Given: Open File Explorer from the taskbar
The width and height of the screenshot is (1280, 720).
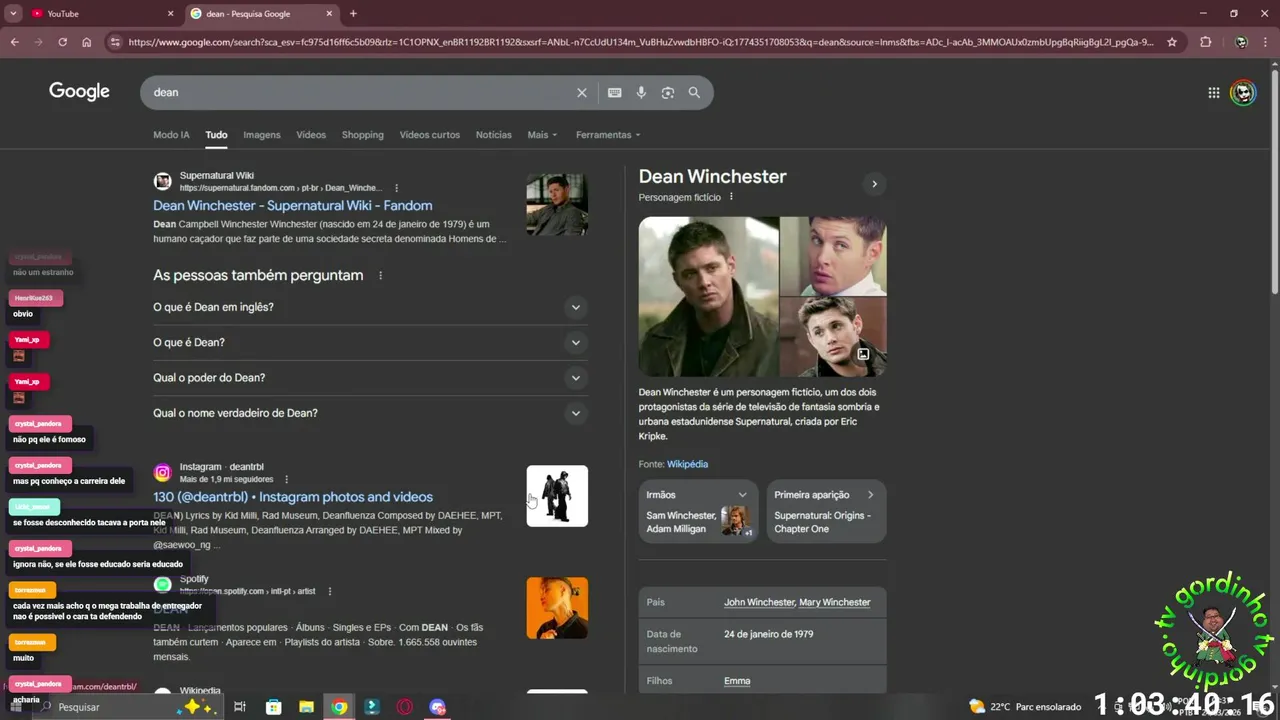Looking at the screenshot, I should 306,707.
